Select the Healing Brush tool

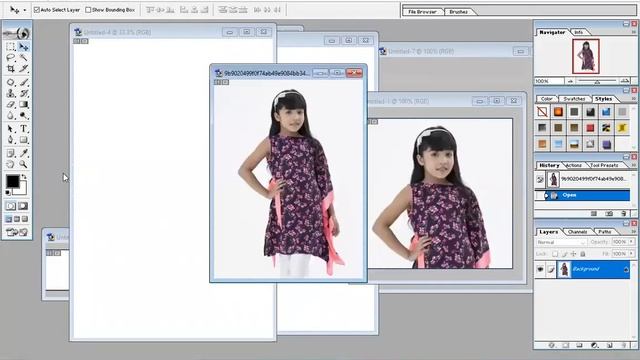click(x=11, y=82)
